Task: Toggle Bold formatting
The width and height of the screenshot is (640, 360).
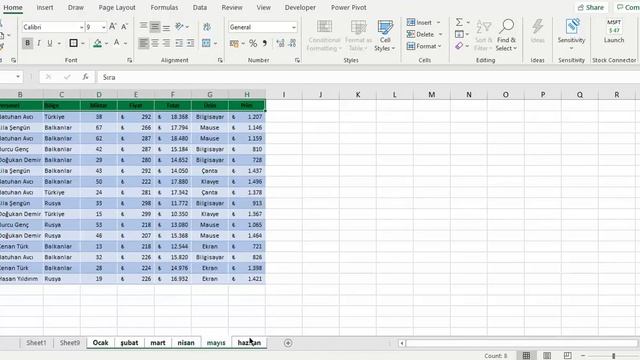Action: 27,43
